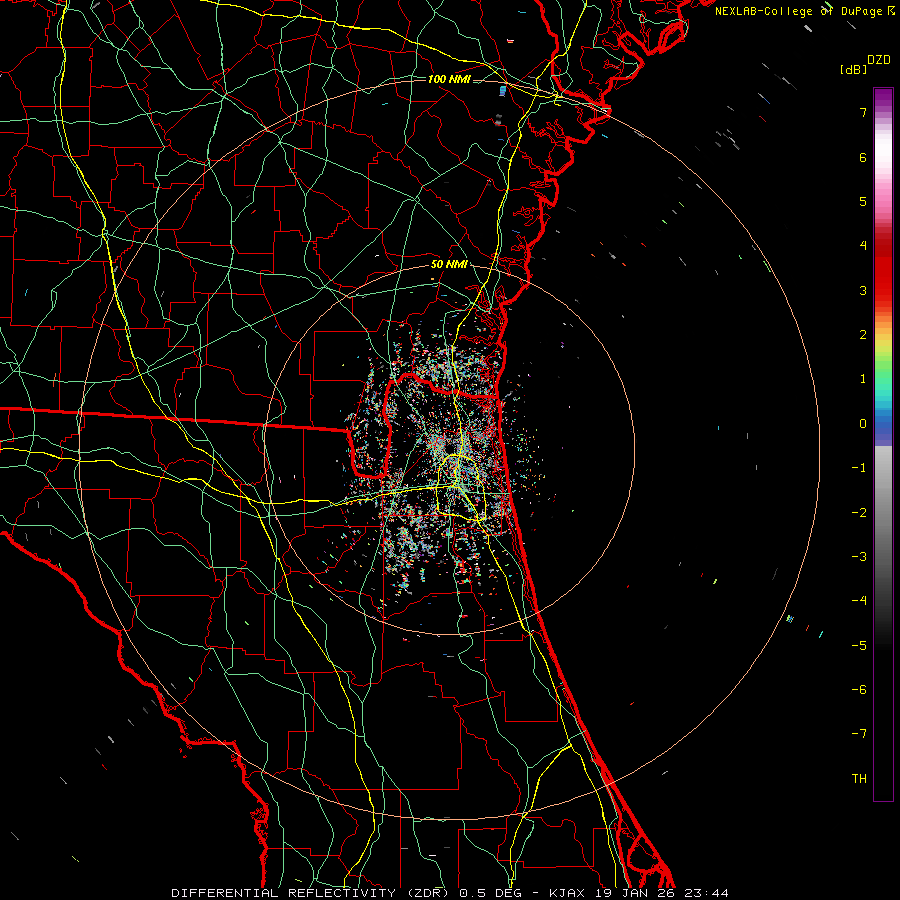
Task: Click the -7 value on ZDR scale
Action: (x=859, y=734)
